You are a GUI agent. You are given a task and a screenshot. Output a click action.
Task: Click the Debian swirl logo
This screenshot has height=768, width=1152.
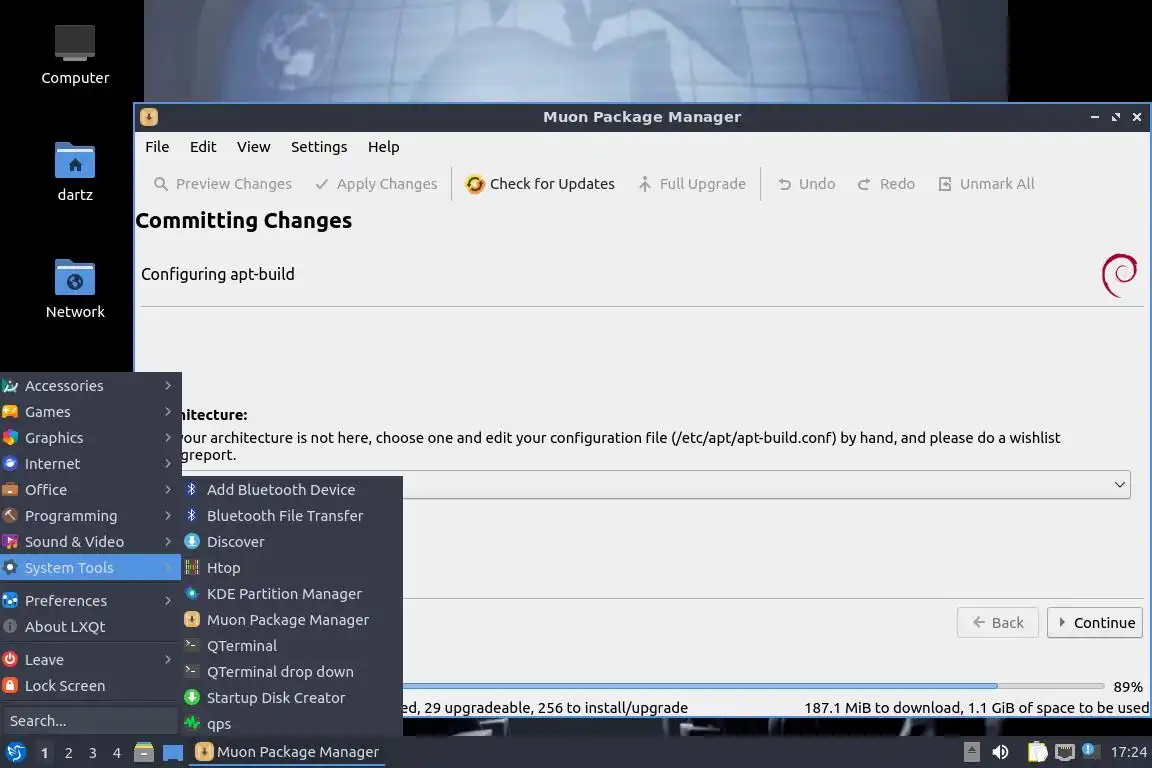click(1120, 276)
